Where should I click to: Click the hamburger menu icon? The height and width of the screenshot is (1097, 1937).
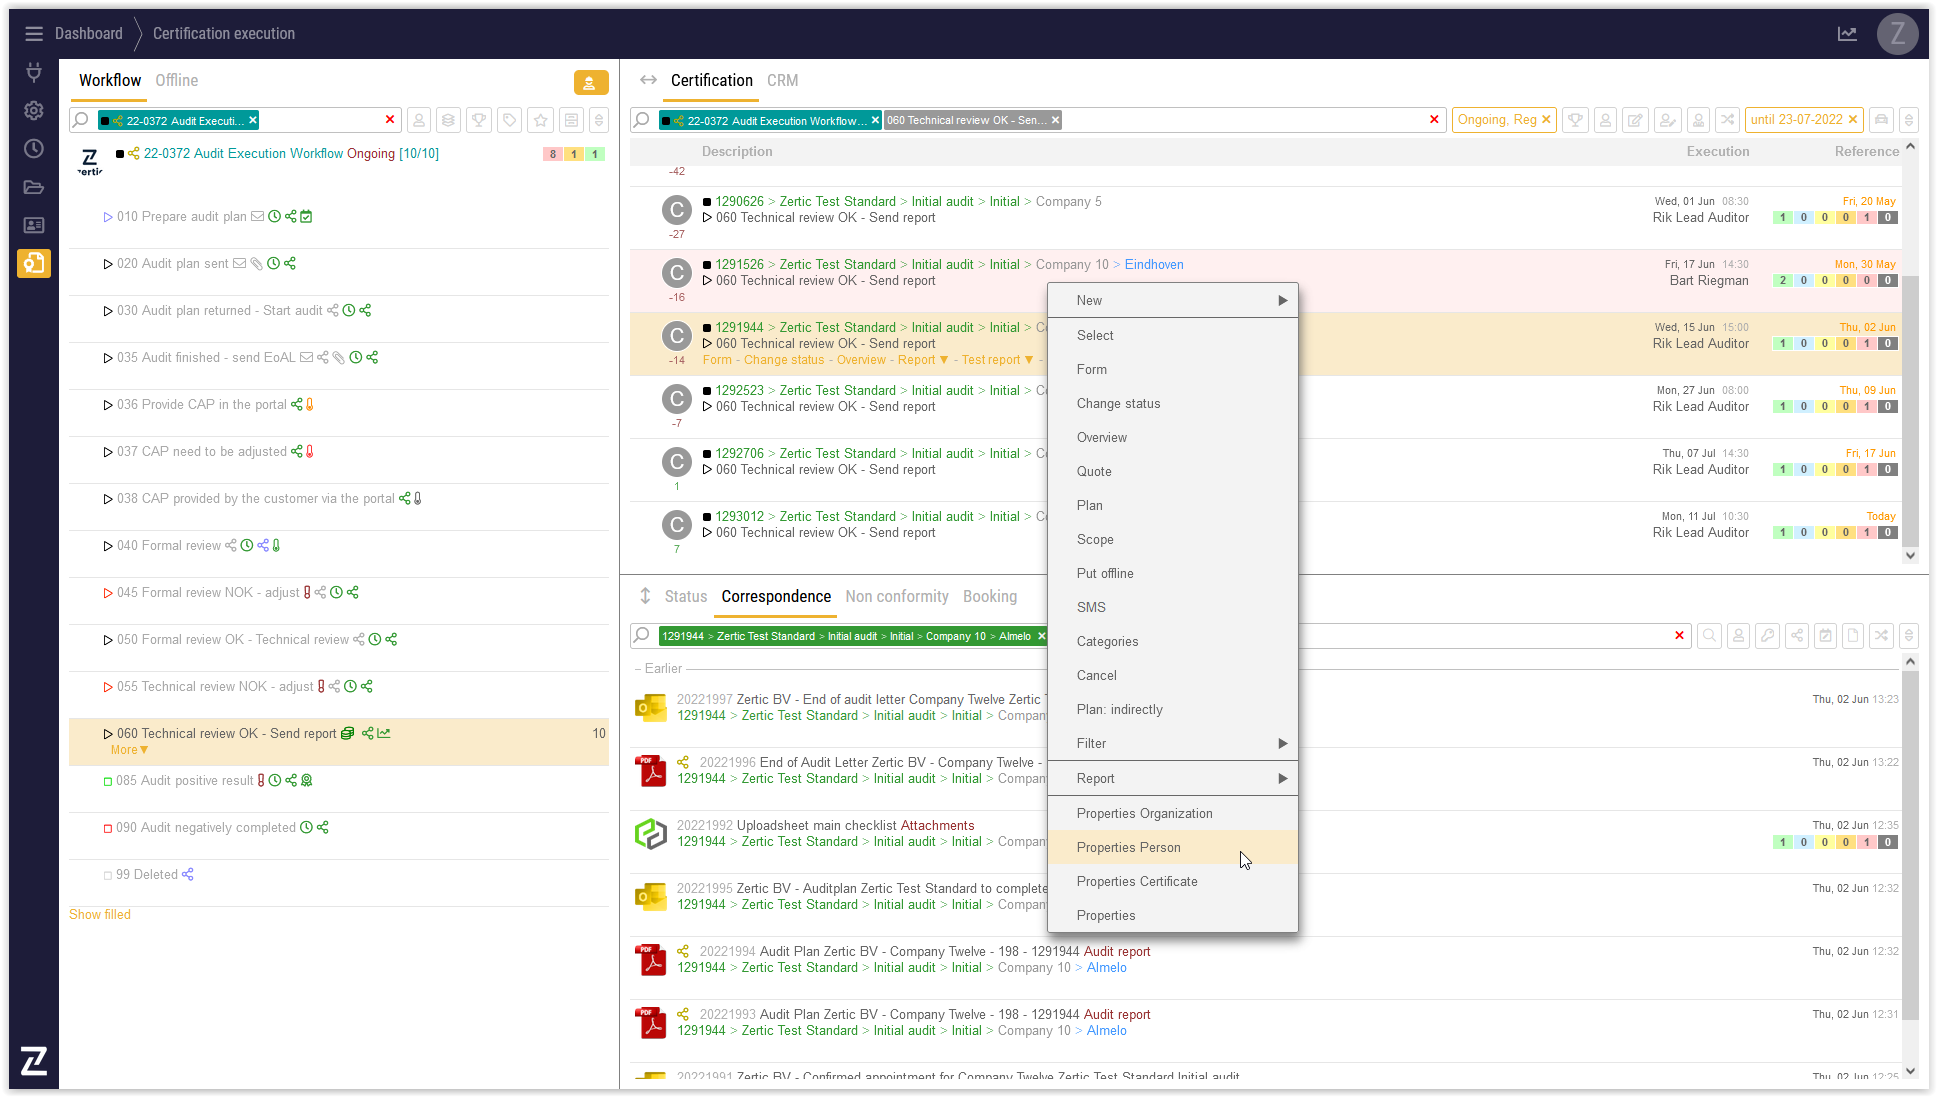pyautogui.click(x=33, y=34)
